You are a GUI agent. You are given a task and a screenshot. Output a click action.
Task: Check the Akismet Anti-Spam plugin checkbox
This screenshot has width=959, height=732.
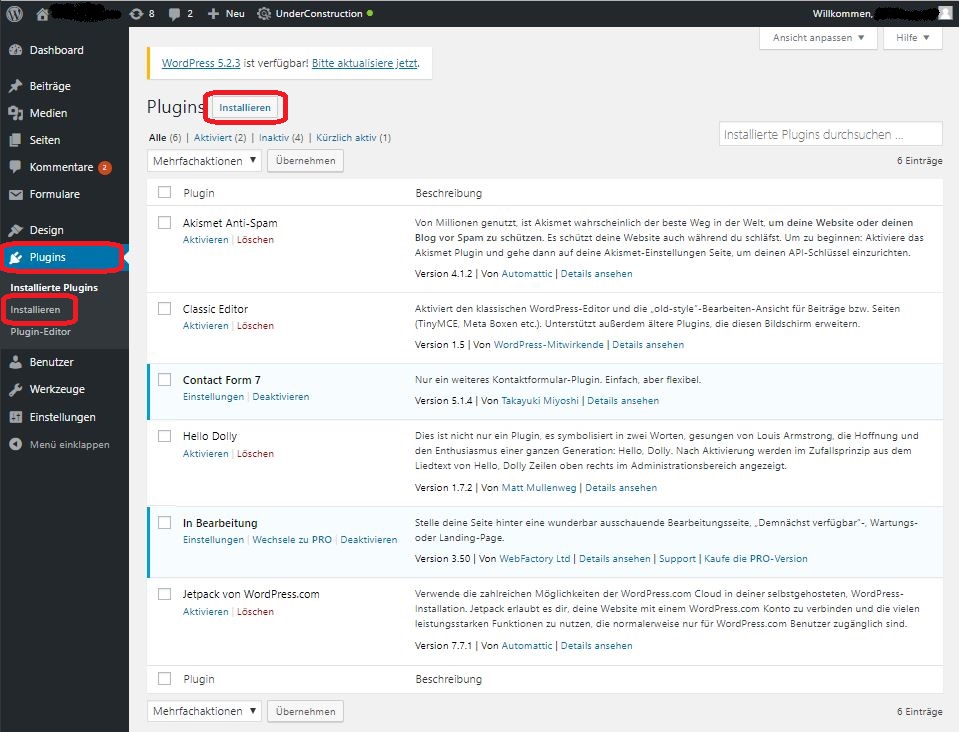[164, 222]
